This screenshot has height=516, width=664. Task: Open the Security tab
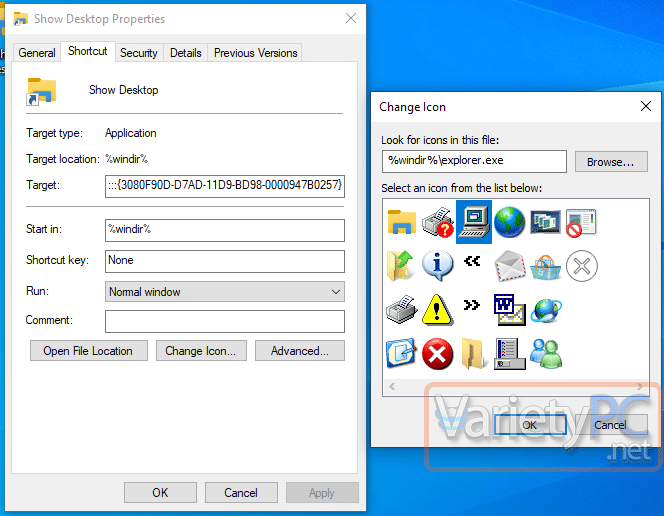pos(138,53)
